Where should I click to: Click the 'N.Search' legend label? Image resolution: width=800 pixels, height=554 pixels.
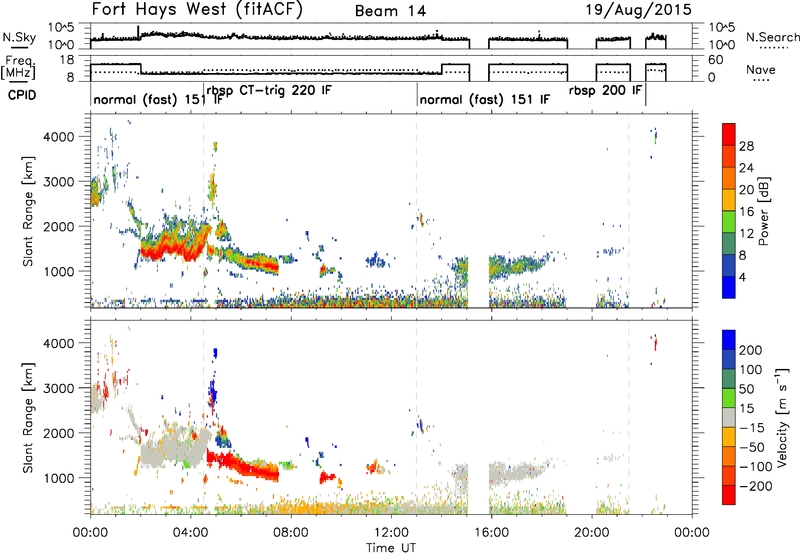pyautogui.click(x=773, y=37)
